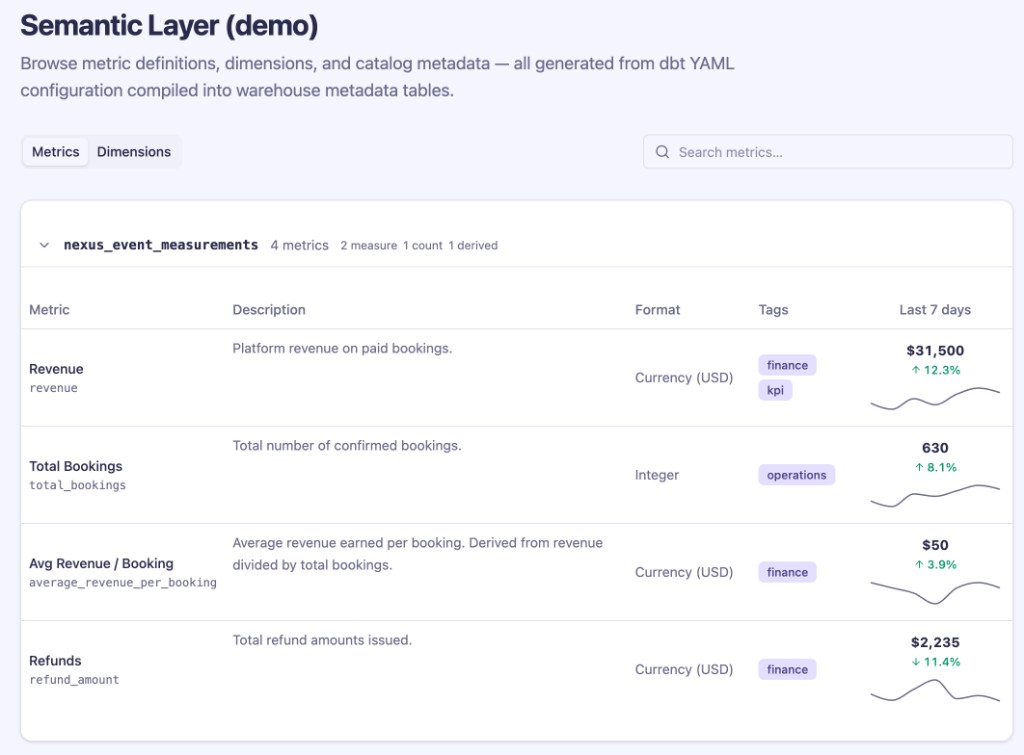1024x755 pixels.
Task: View the Avg Revenue / Booking sparkline
Action: coord(935,591)
